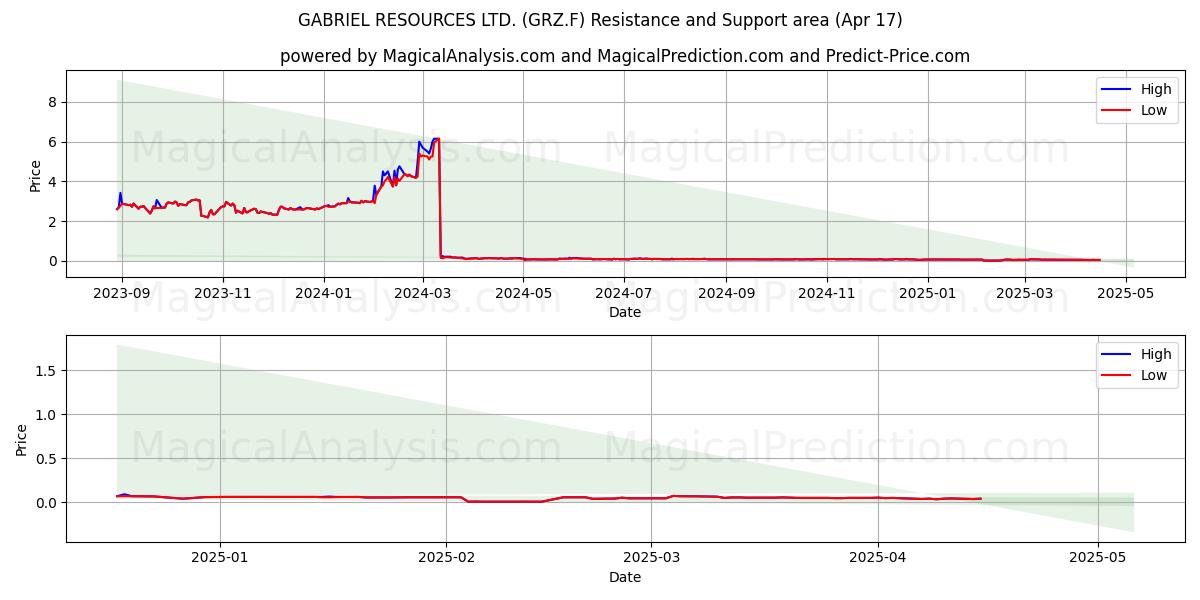This screenshot has width=1200, height=600.
Task: Click the 2025-05 tick label on top chart
Action: tap(1126, 294)
